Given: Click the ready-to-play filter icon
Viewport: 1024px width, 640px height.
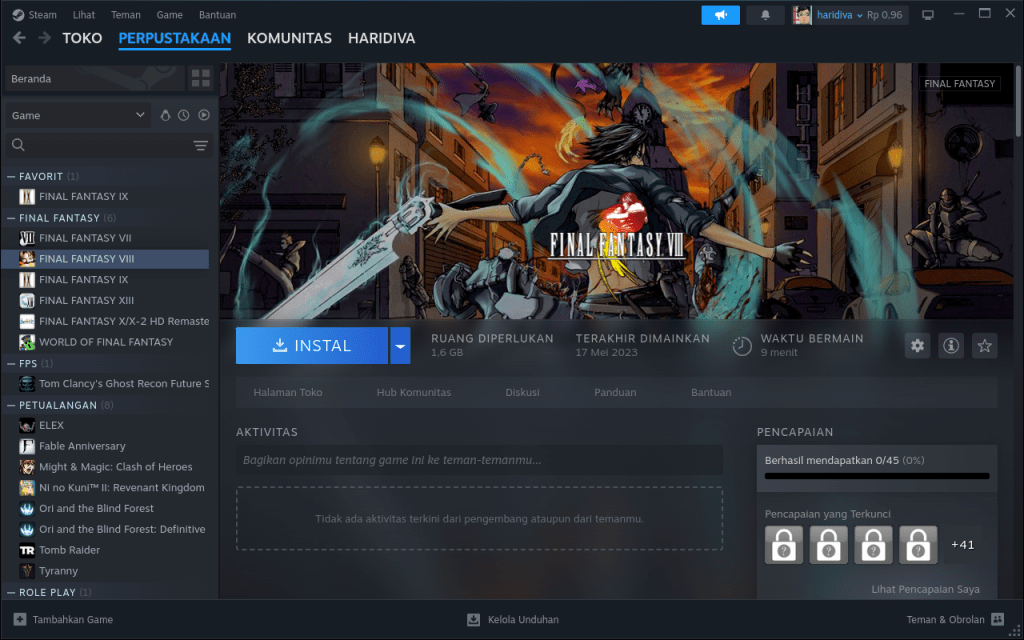Looking at the screenshot, I should [x=203, y=115].
